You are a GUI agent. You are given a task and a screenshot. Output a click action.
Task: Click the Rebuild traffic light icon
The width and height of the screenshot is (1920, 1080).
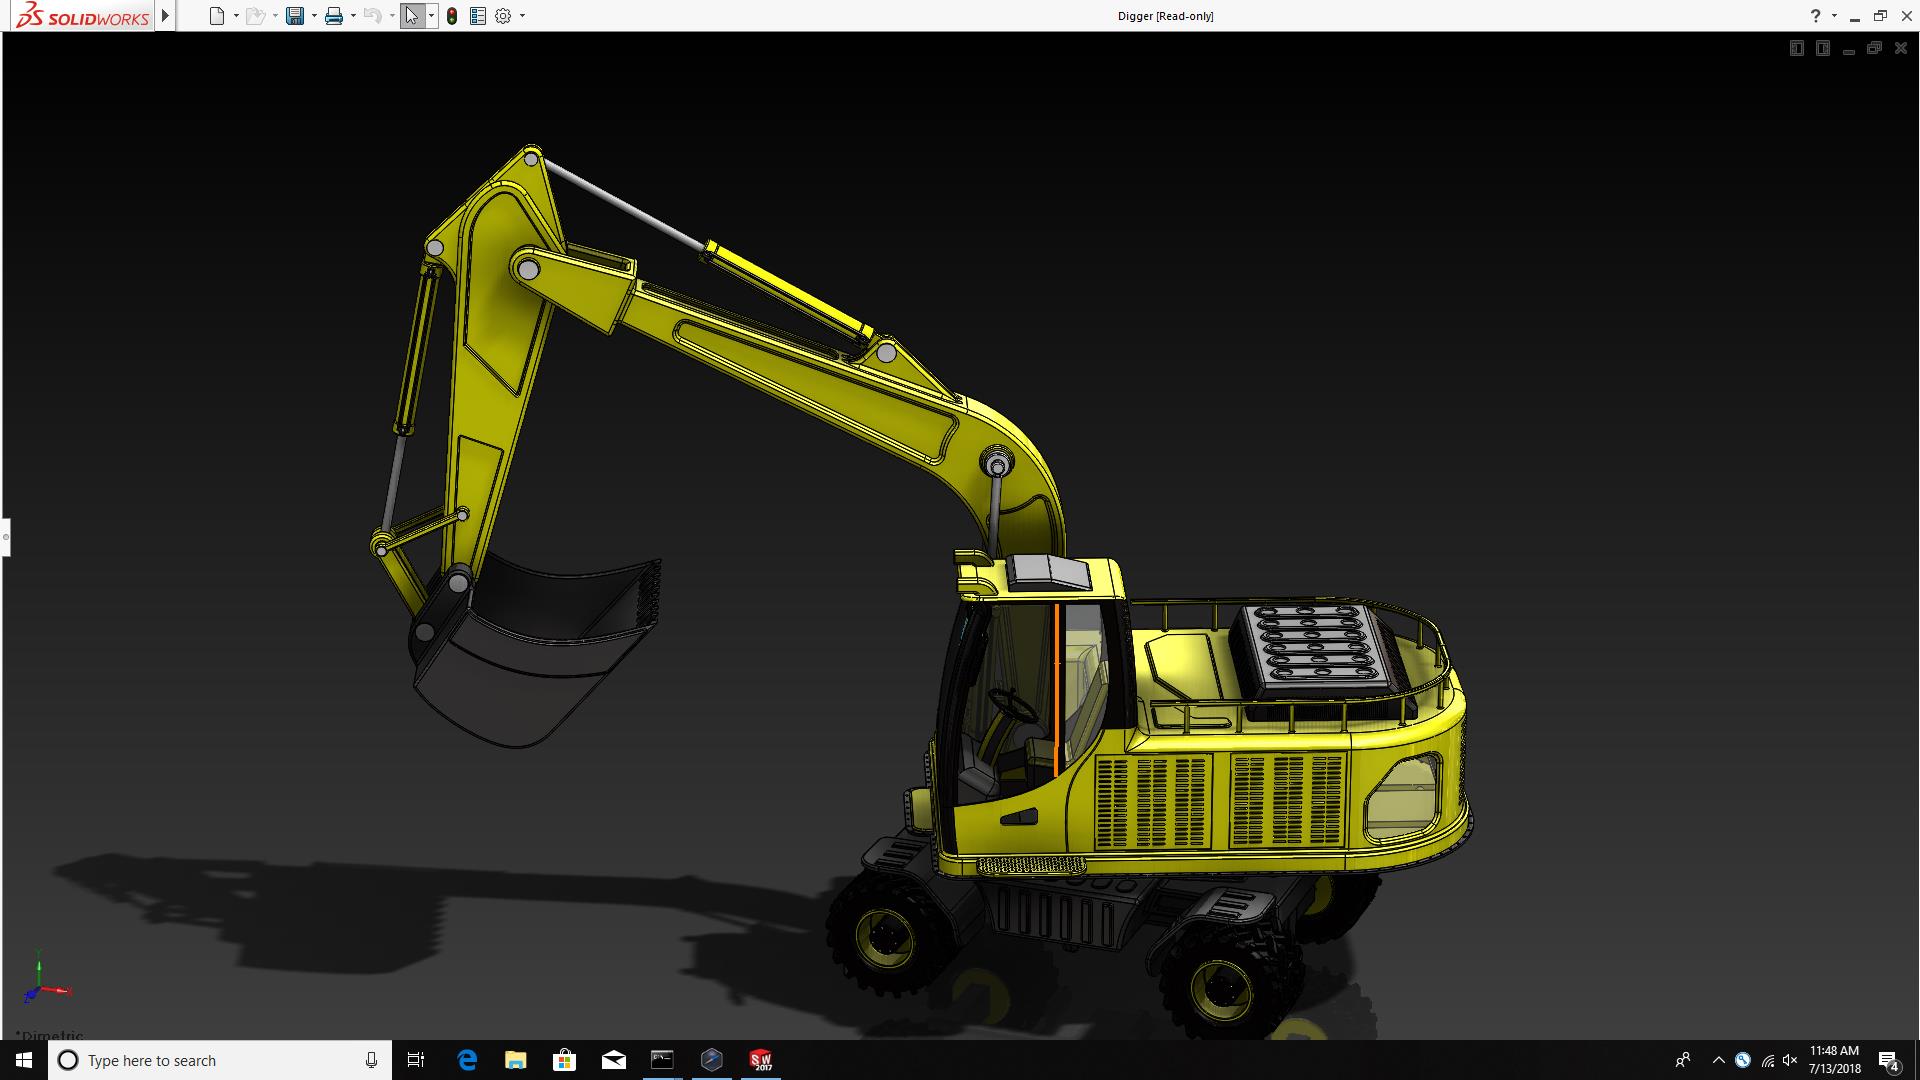click(452, 16)
